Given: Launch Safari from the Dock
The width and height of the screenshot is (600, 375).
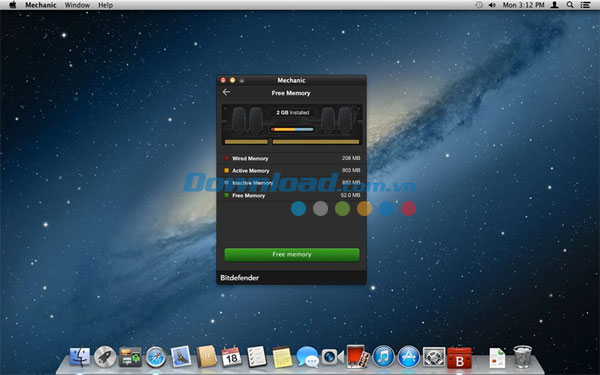Looking at the screenshot, I should 156,357.
